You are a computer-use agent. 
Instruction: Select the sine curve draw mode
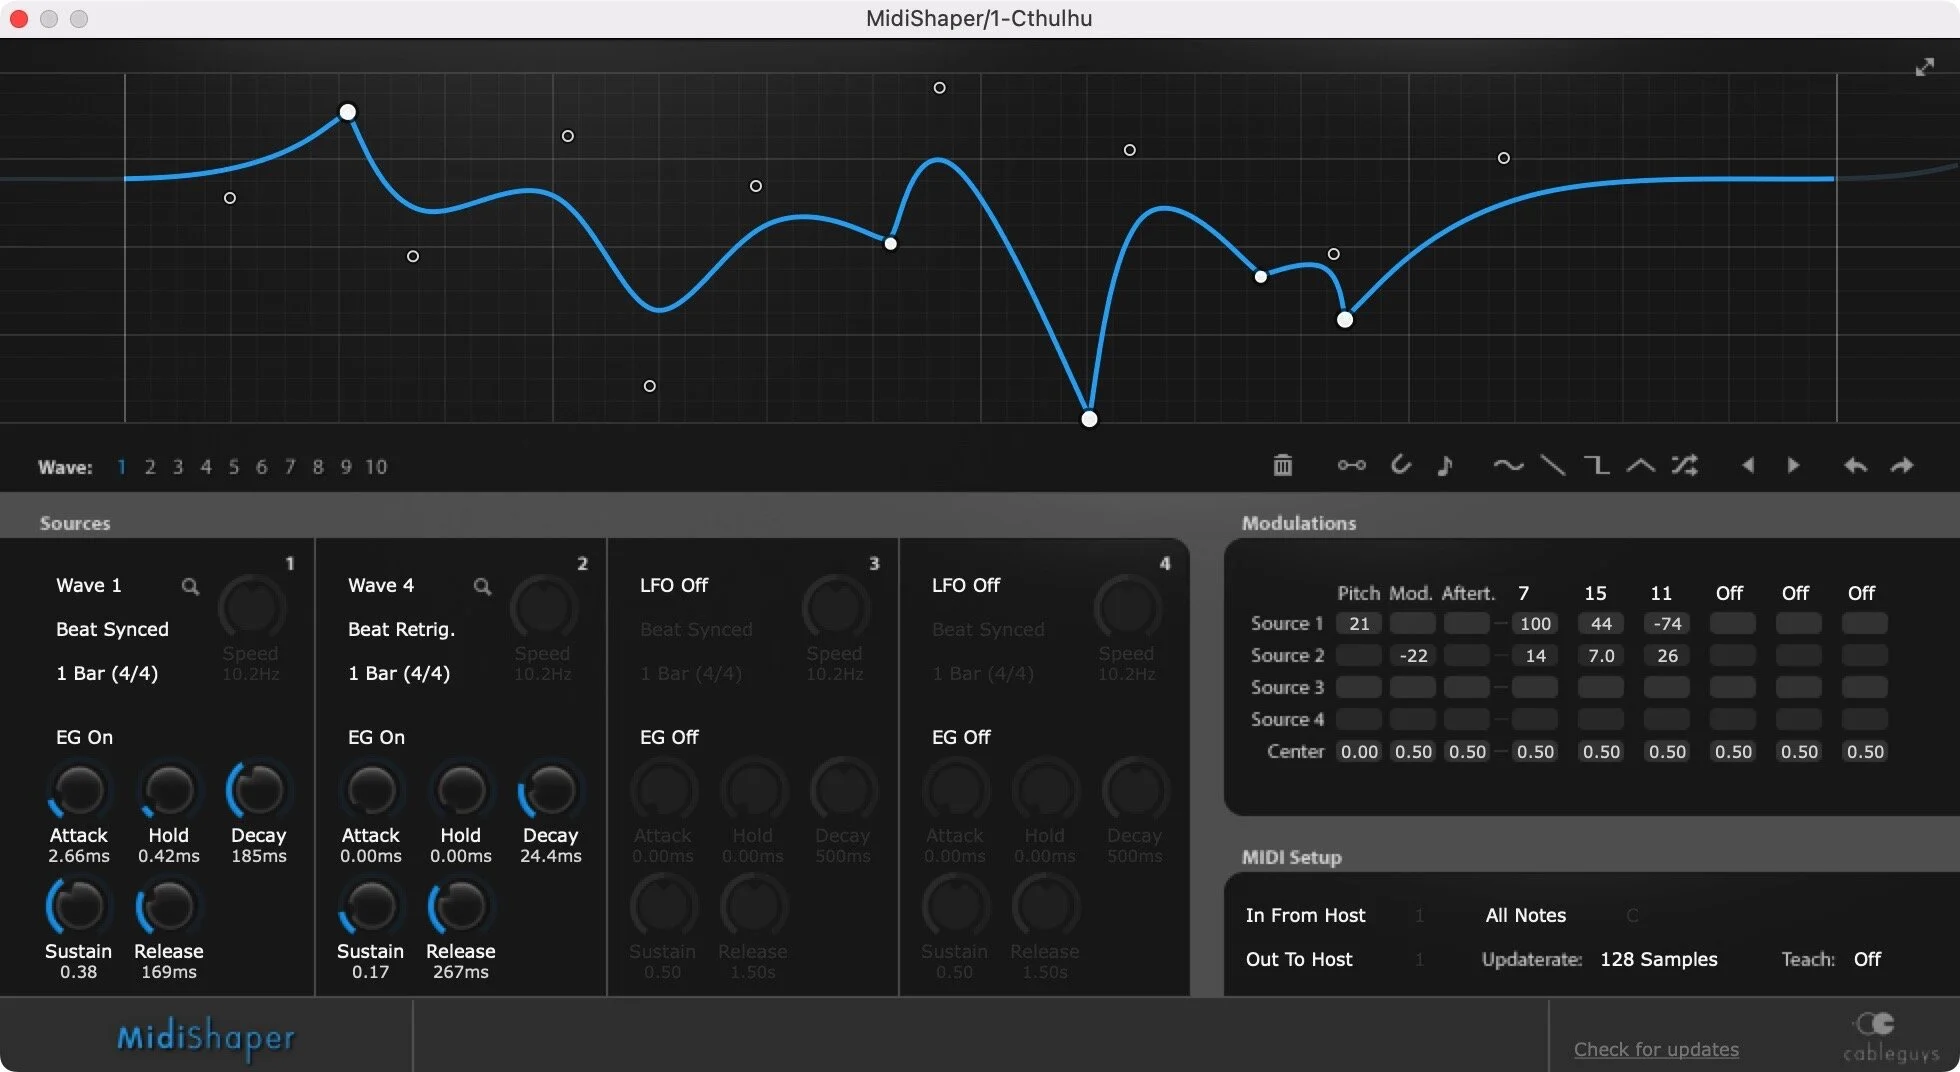[1508, 465]
